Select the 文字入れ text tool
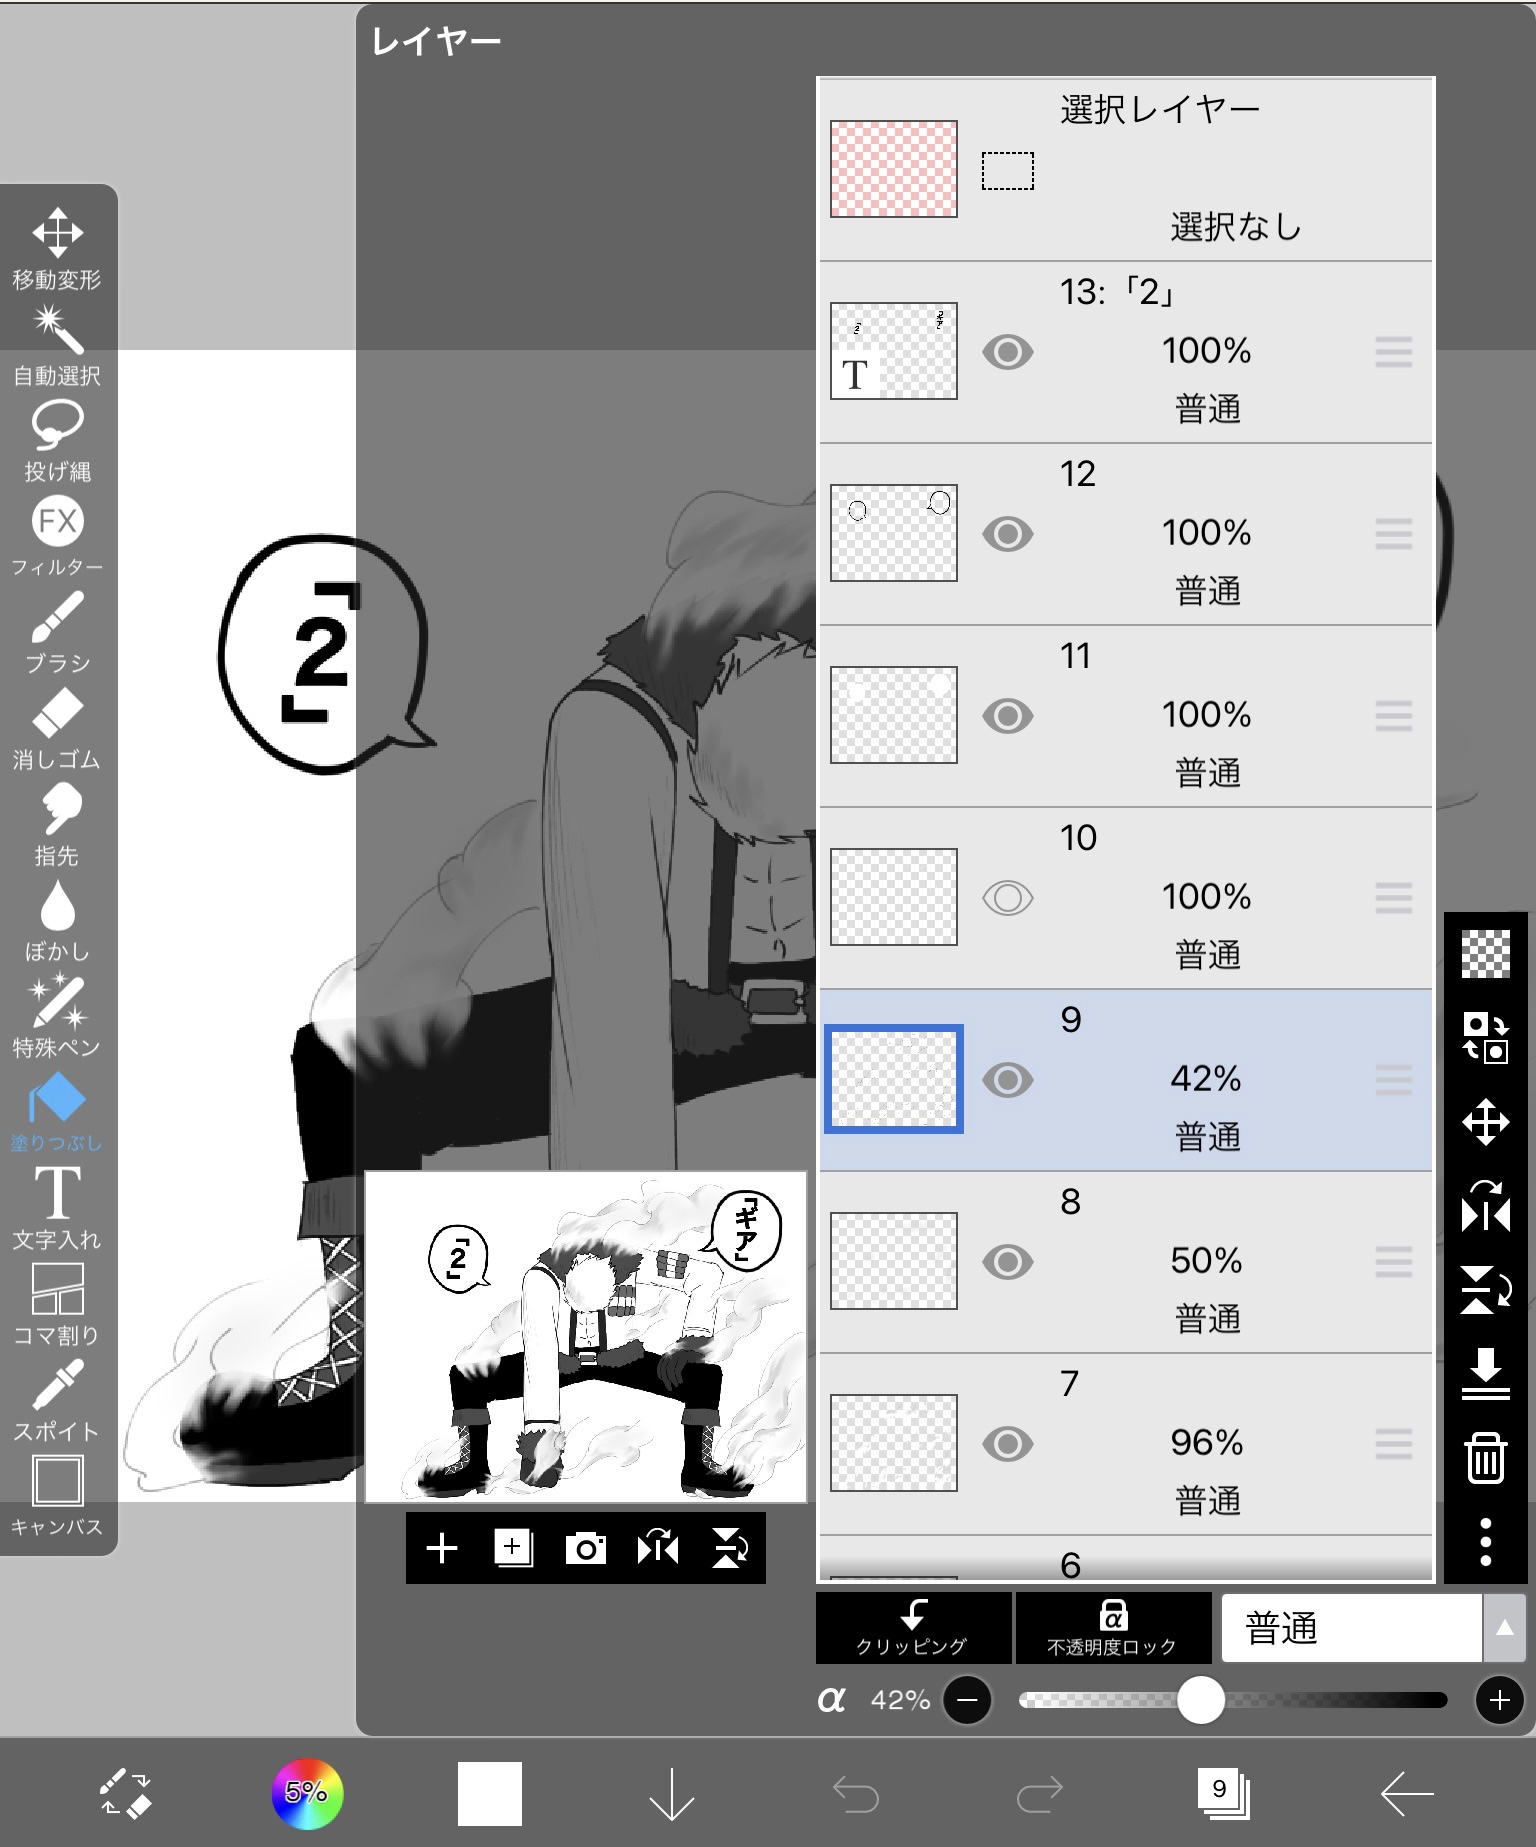The width and height of the screenshot is (1536, 1847). (x=57, y=1209)
